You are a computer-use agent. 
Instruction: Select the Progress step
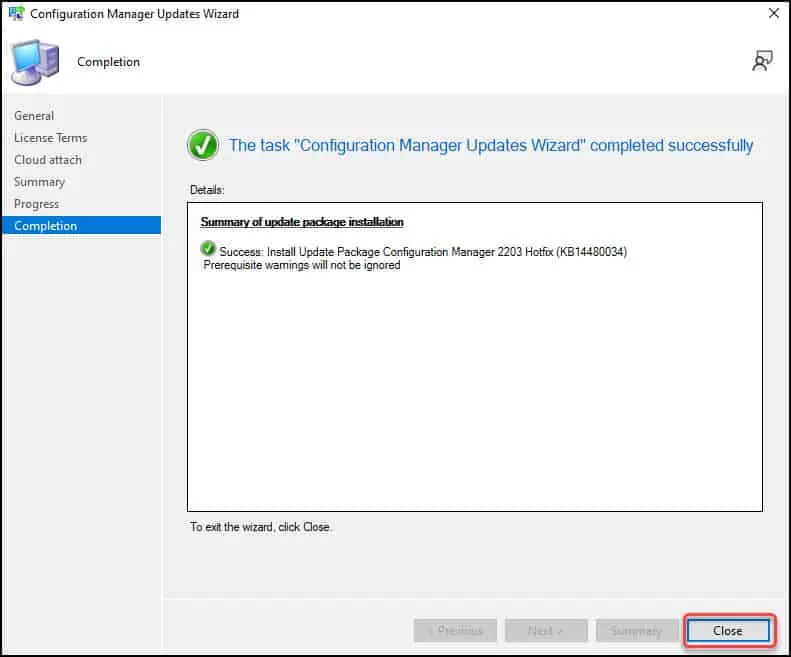(36, 204)
